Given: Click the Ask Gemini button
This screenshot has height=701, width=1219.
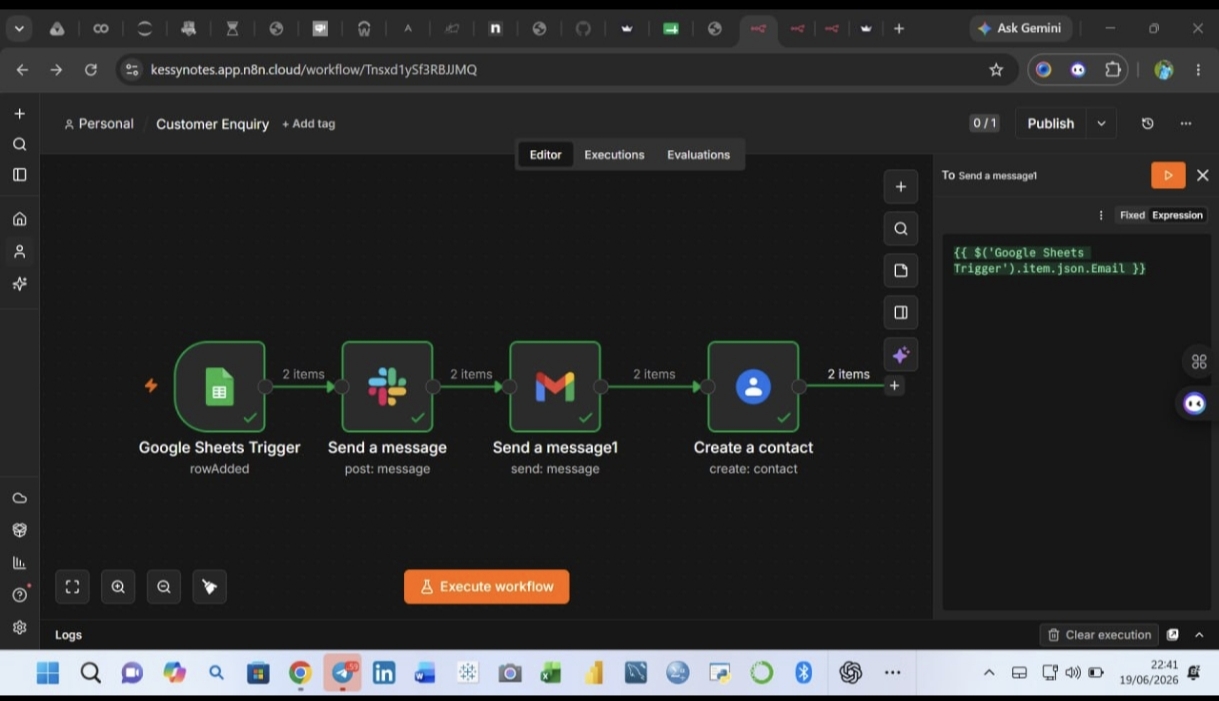Looking at the screenshot, I should 1021,29.
